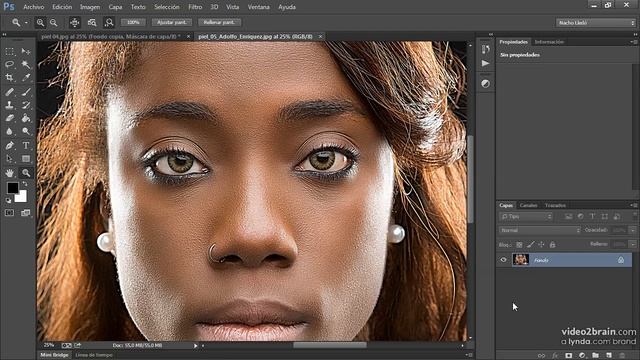Select the Pen tool

(x=9, y=145)
